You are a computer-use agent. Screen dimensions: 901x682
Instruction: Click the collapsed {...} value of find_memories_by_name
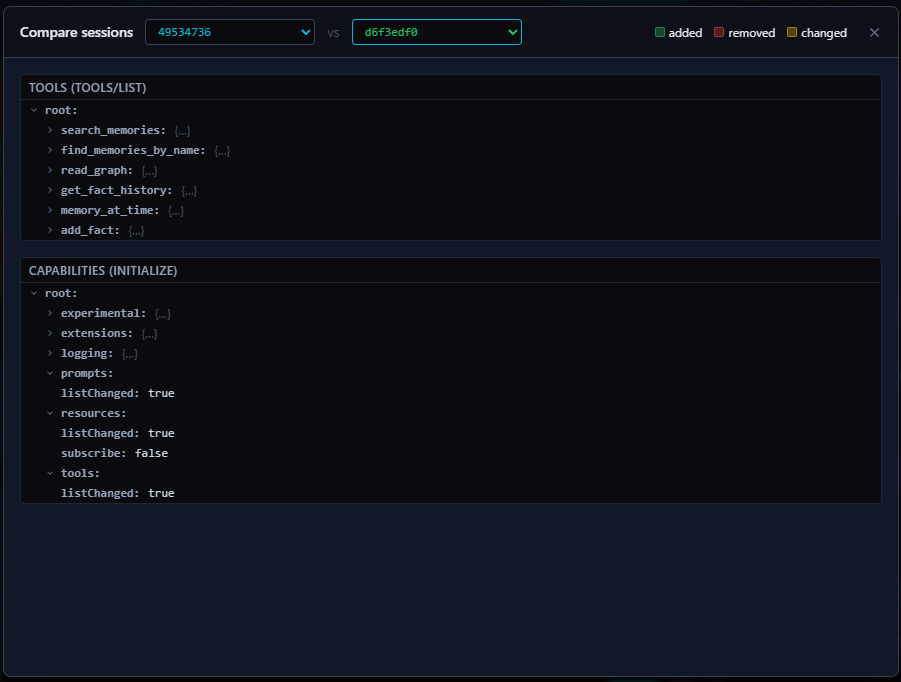222,151
